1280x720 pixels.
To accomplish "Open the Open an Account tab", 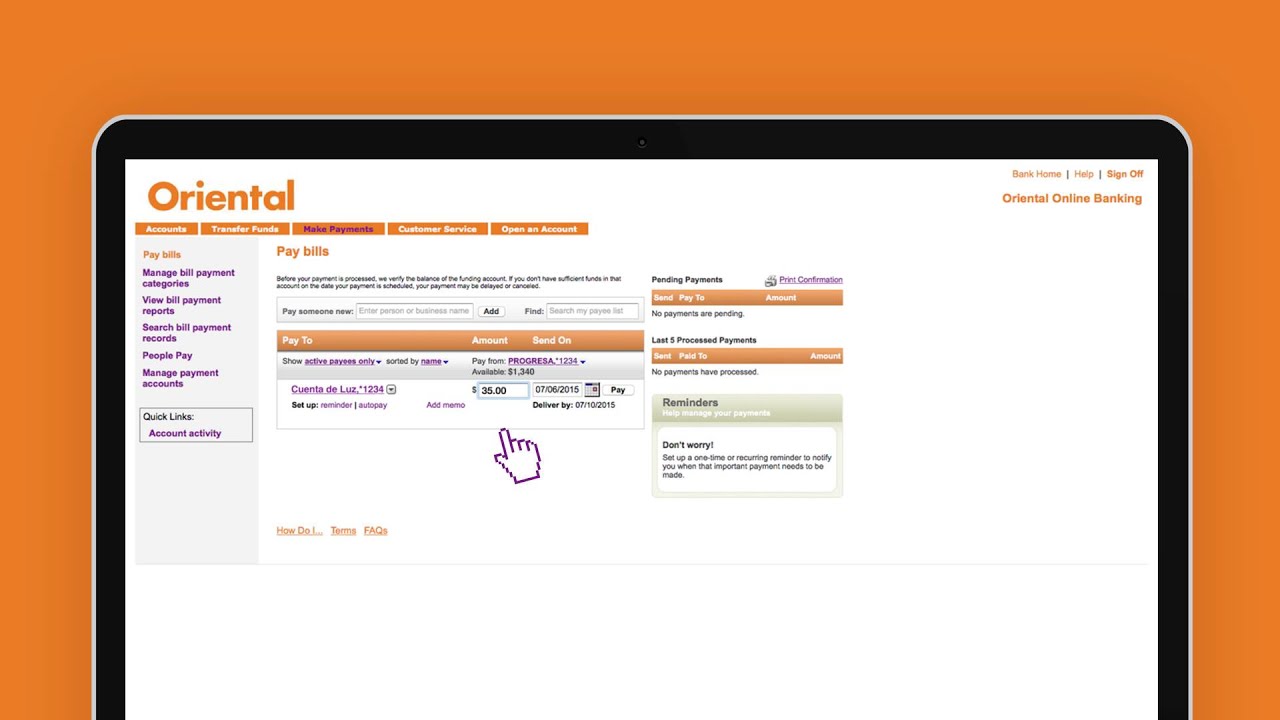I will pos(539,229).
